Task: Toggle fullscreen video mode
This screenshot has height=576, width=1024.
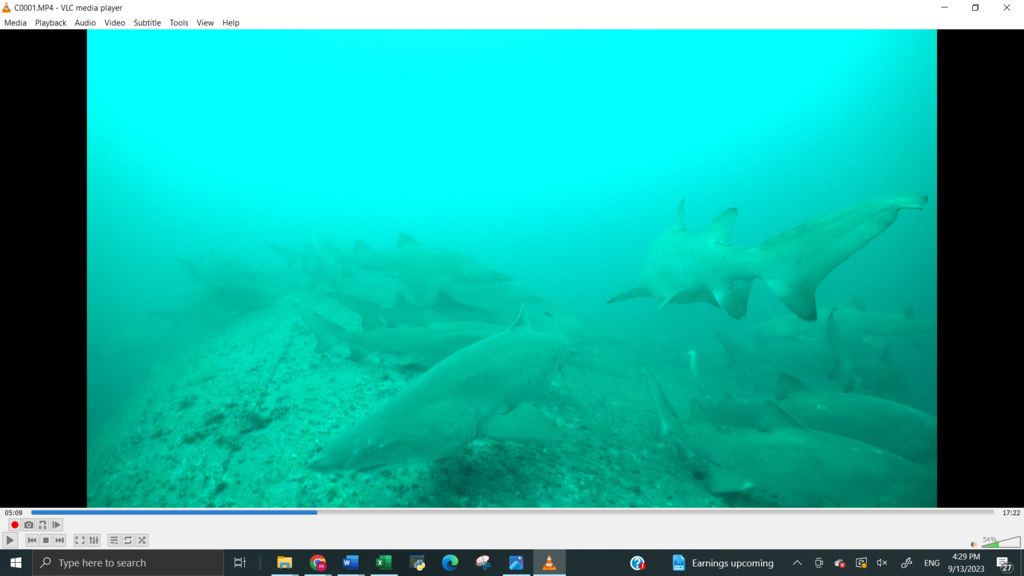Action: [x=80, y=540]
